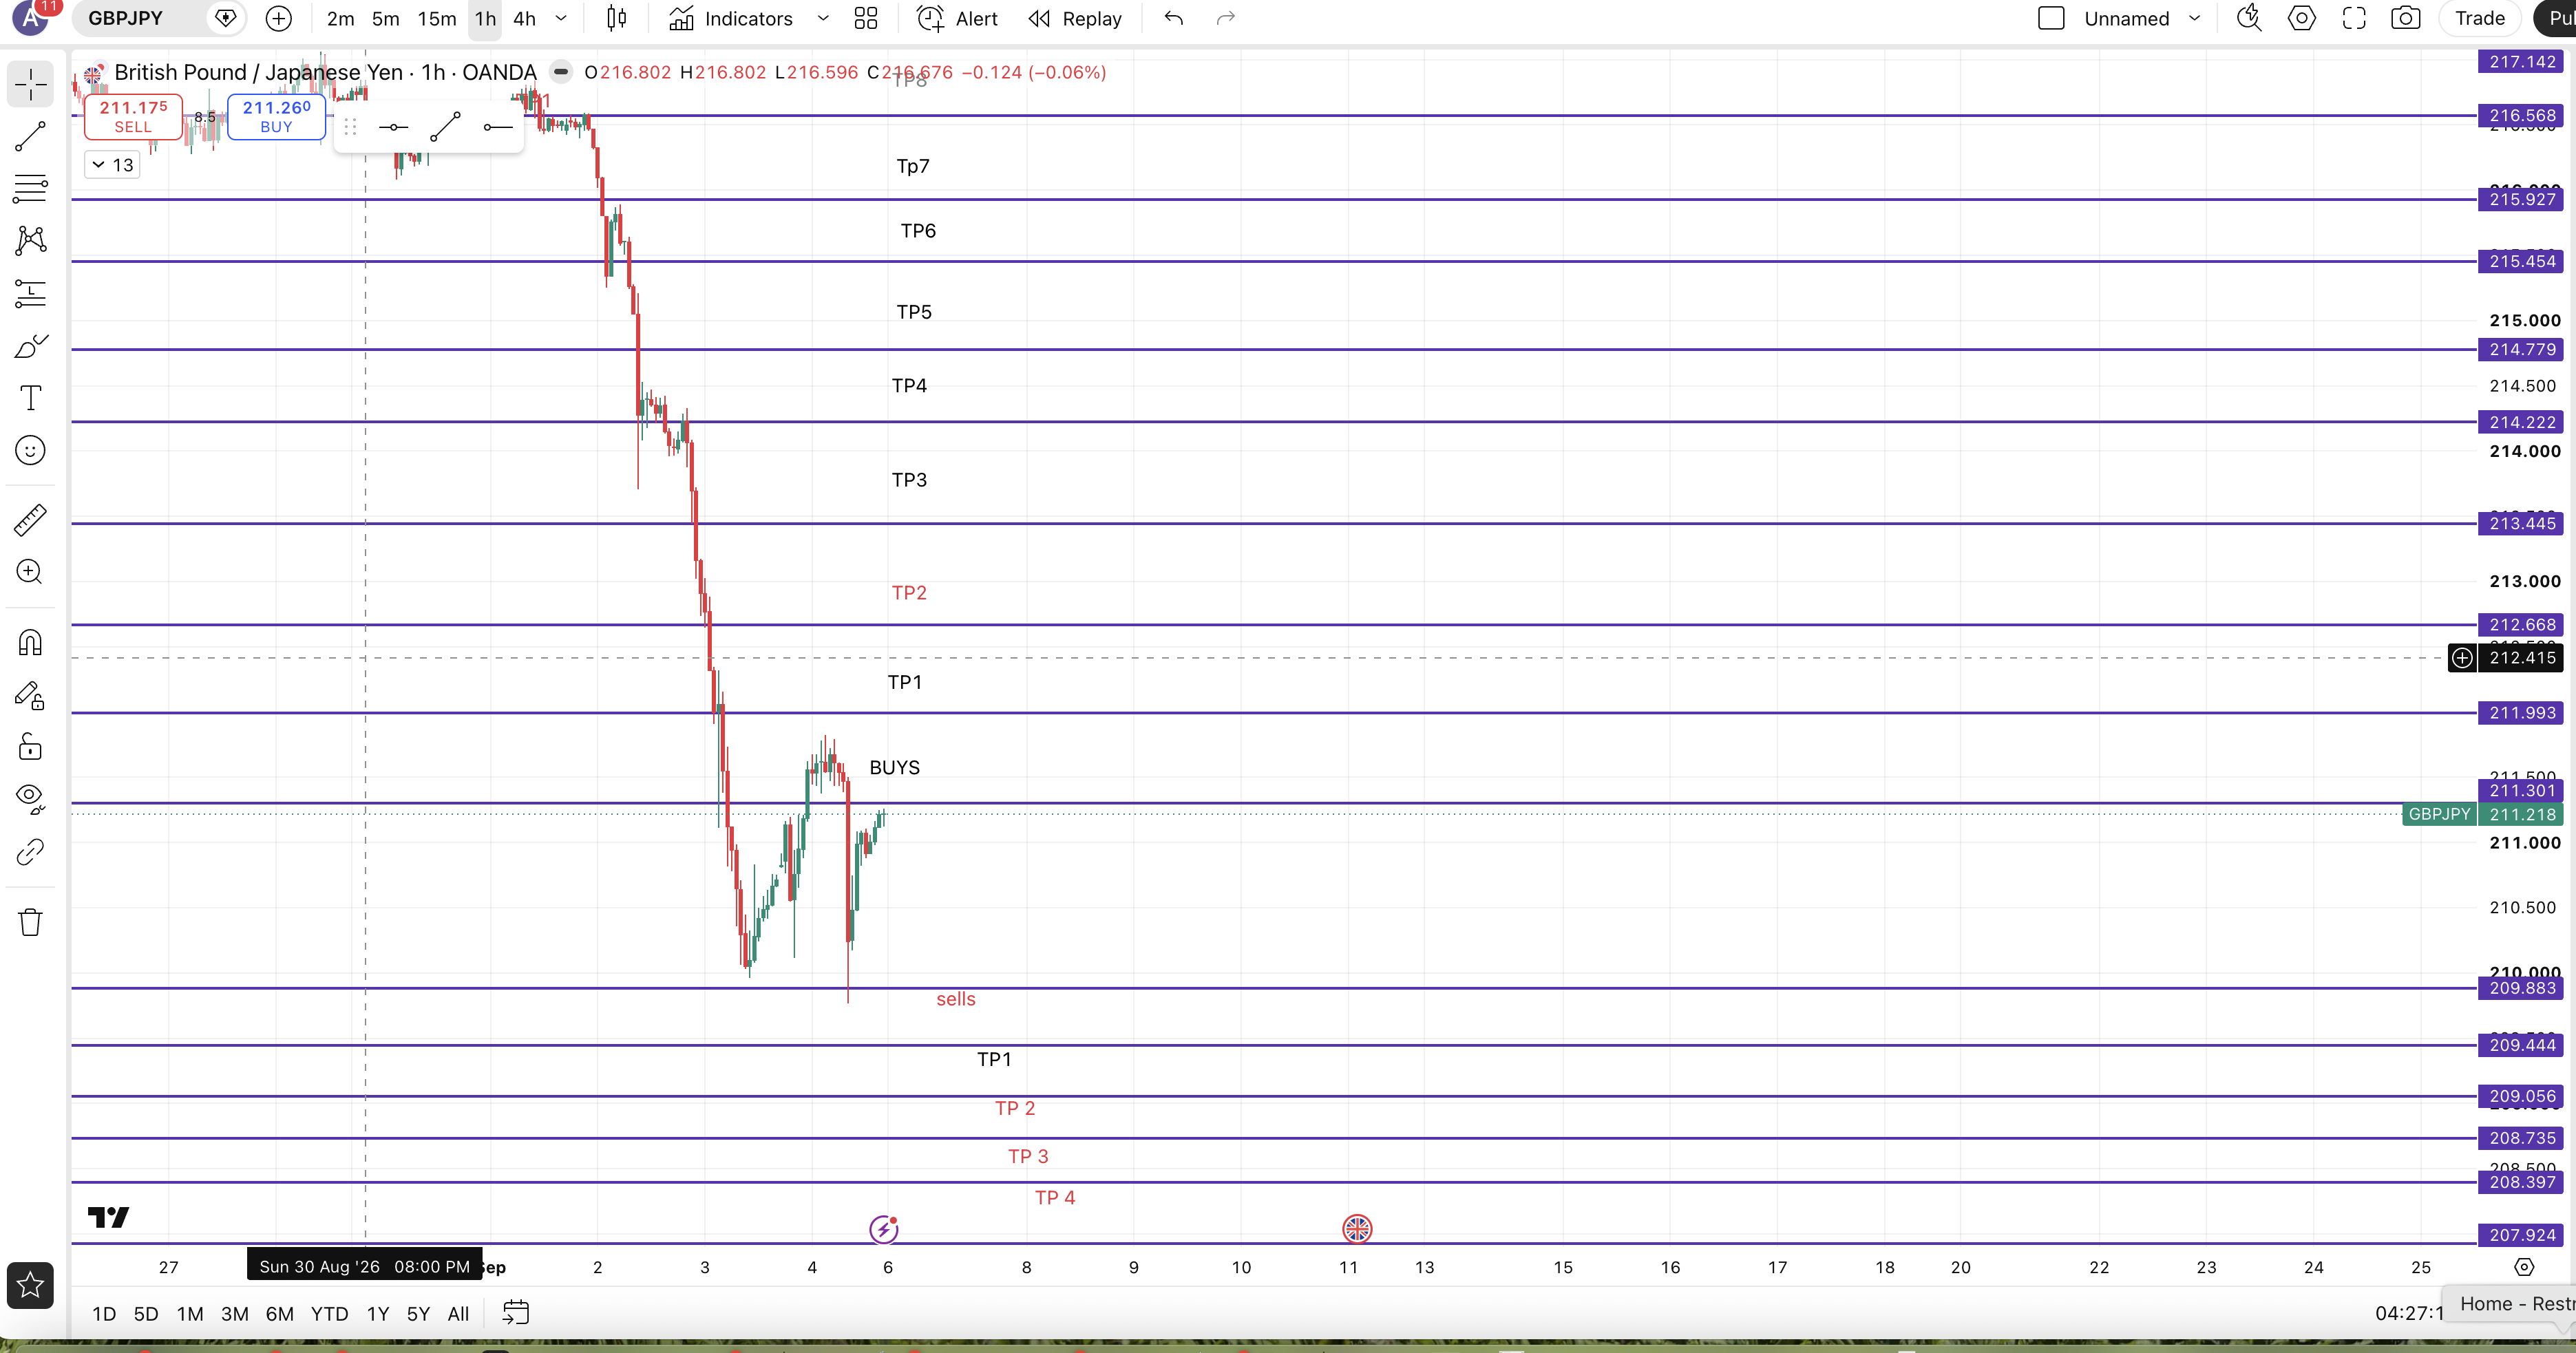The image size is (2576, 1353).
Task: Select the 6M date range
Action: click(280, 1313)
